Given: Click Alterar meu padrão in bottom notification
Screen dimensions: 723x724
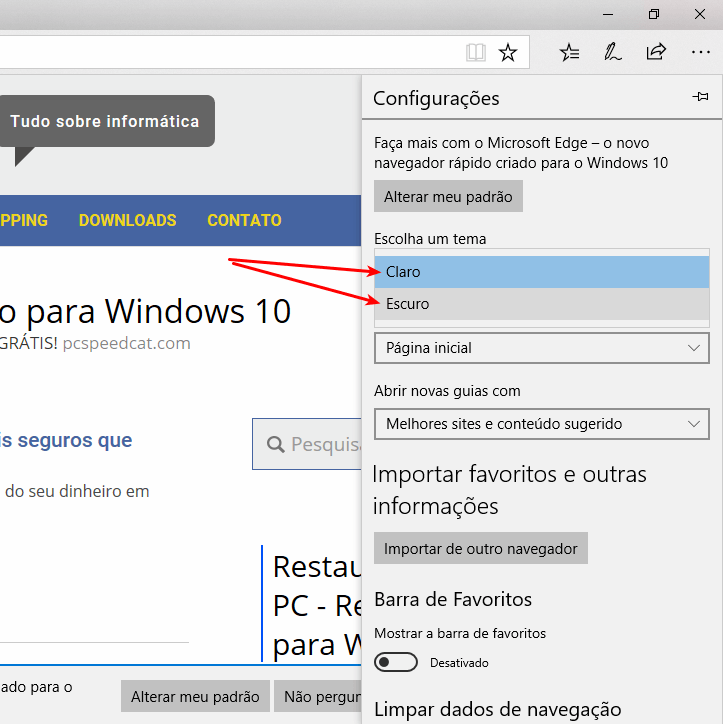Looking at the screenshot, I should (195, 696).
